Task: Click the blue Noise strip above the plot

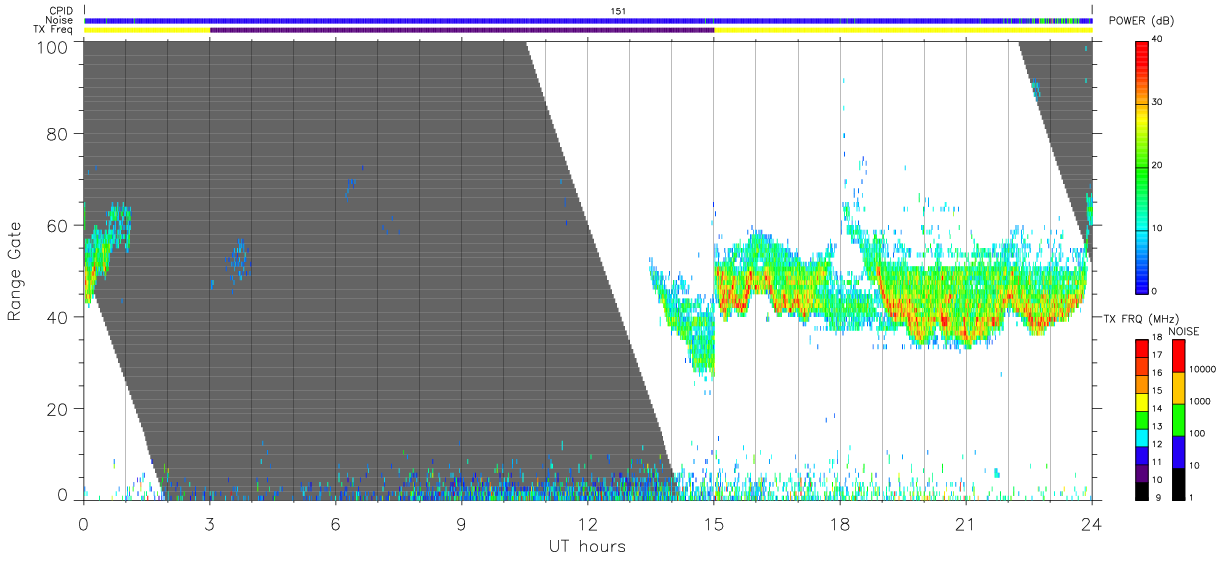Action: [588, 20]
